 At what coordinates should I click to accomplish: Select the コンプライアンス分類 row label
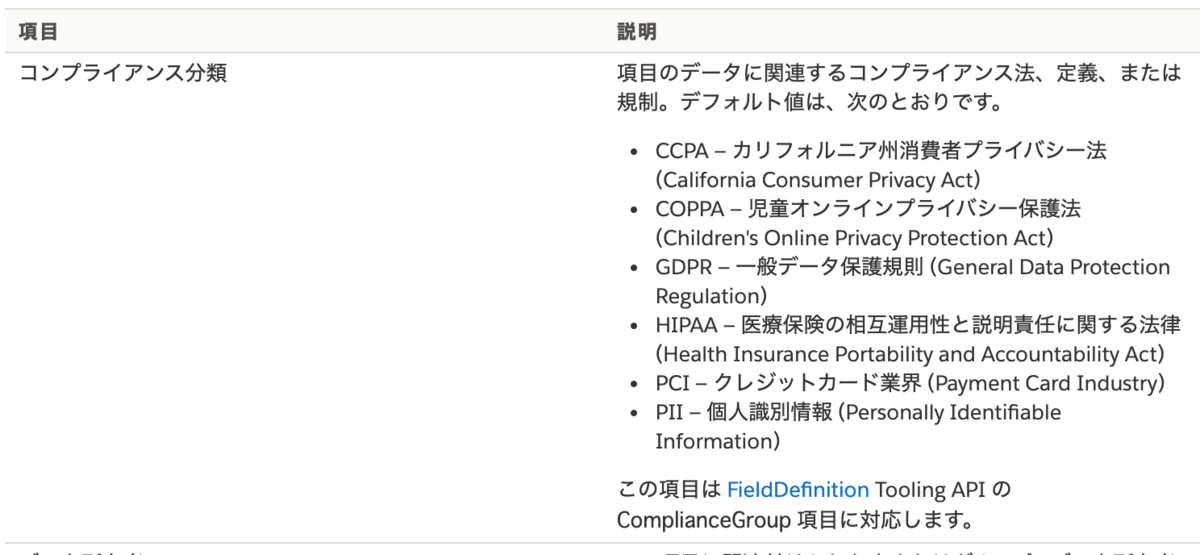click(123, 73)
